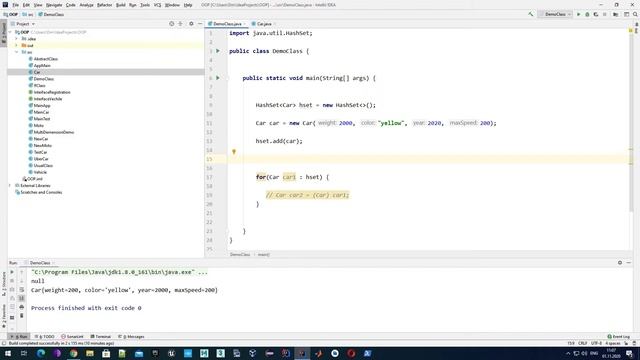Select Vehicle in project tree
The image size is (640, 360).
[x=40, y=172]
